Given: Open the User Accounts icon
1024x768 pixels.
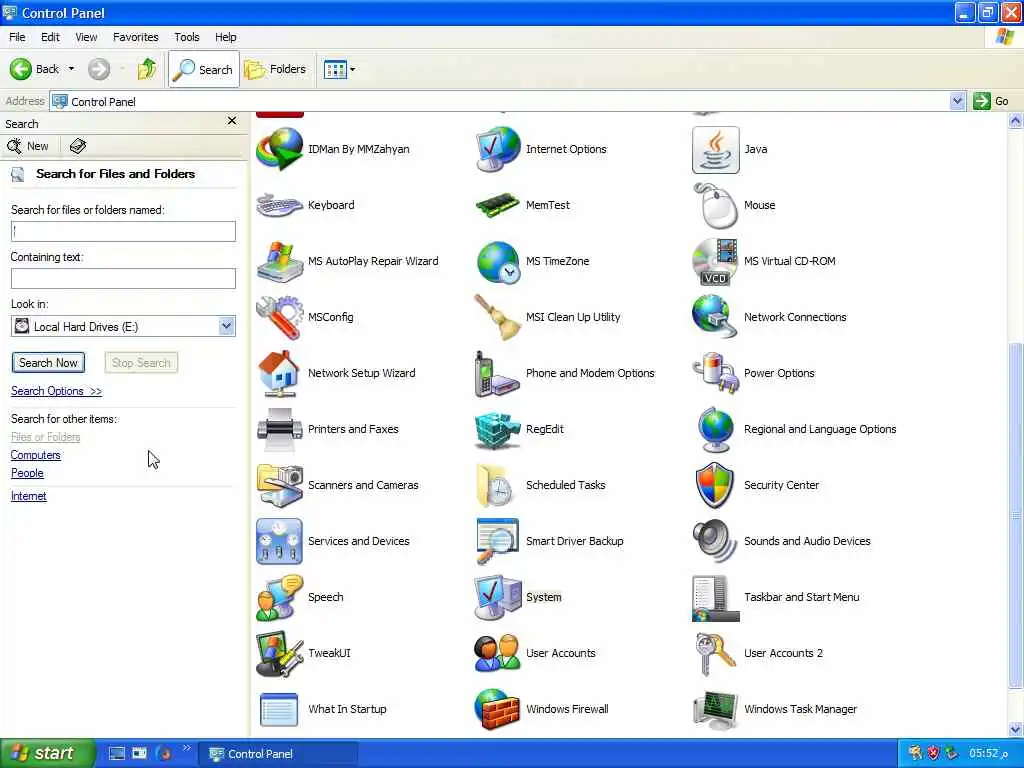Looking at the screenshot, I should (x=498, y=653).
